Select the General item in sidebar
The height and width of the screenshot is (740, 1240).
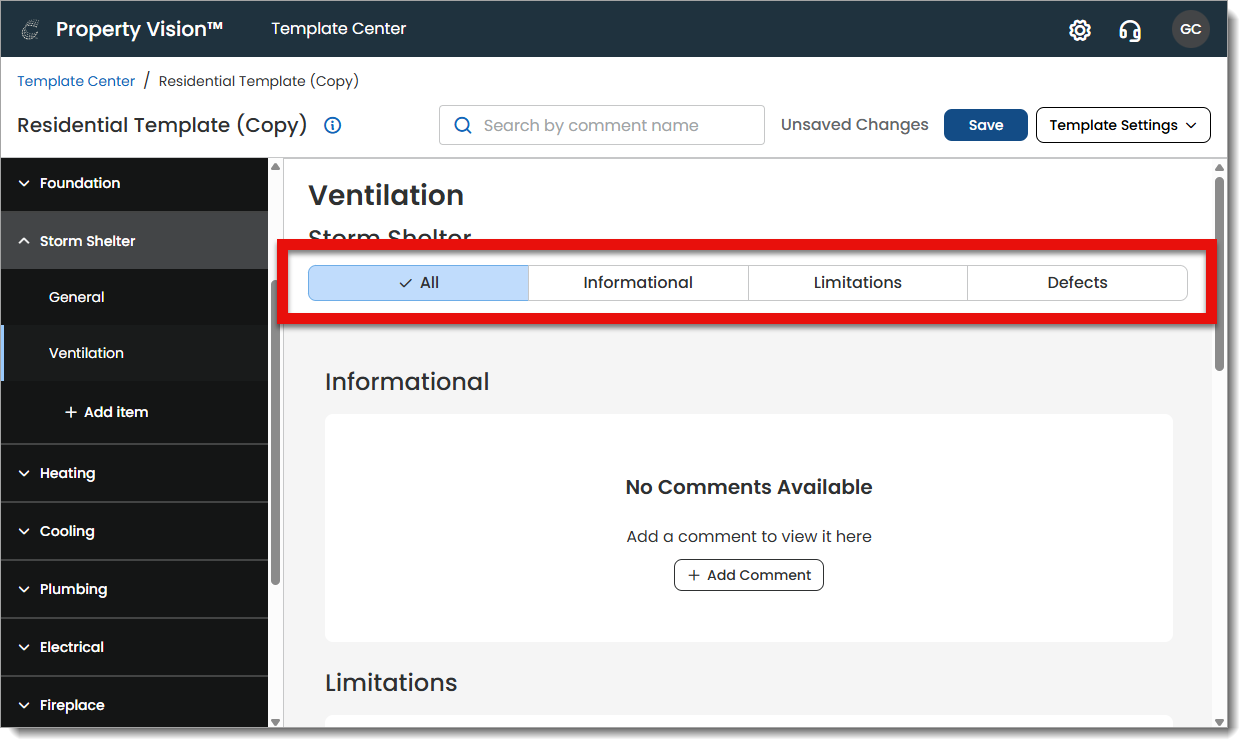click(77, 297)
